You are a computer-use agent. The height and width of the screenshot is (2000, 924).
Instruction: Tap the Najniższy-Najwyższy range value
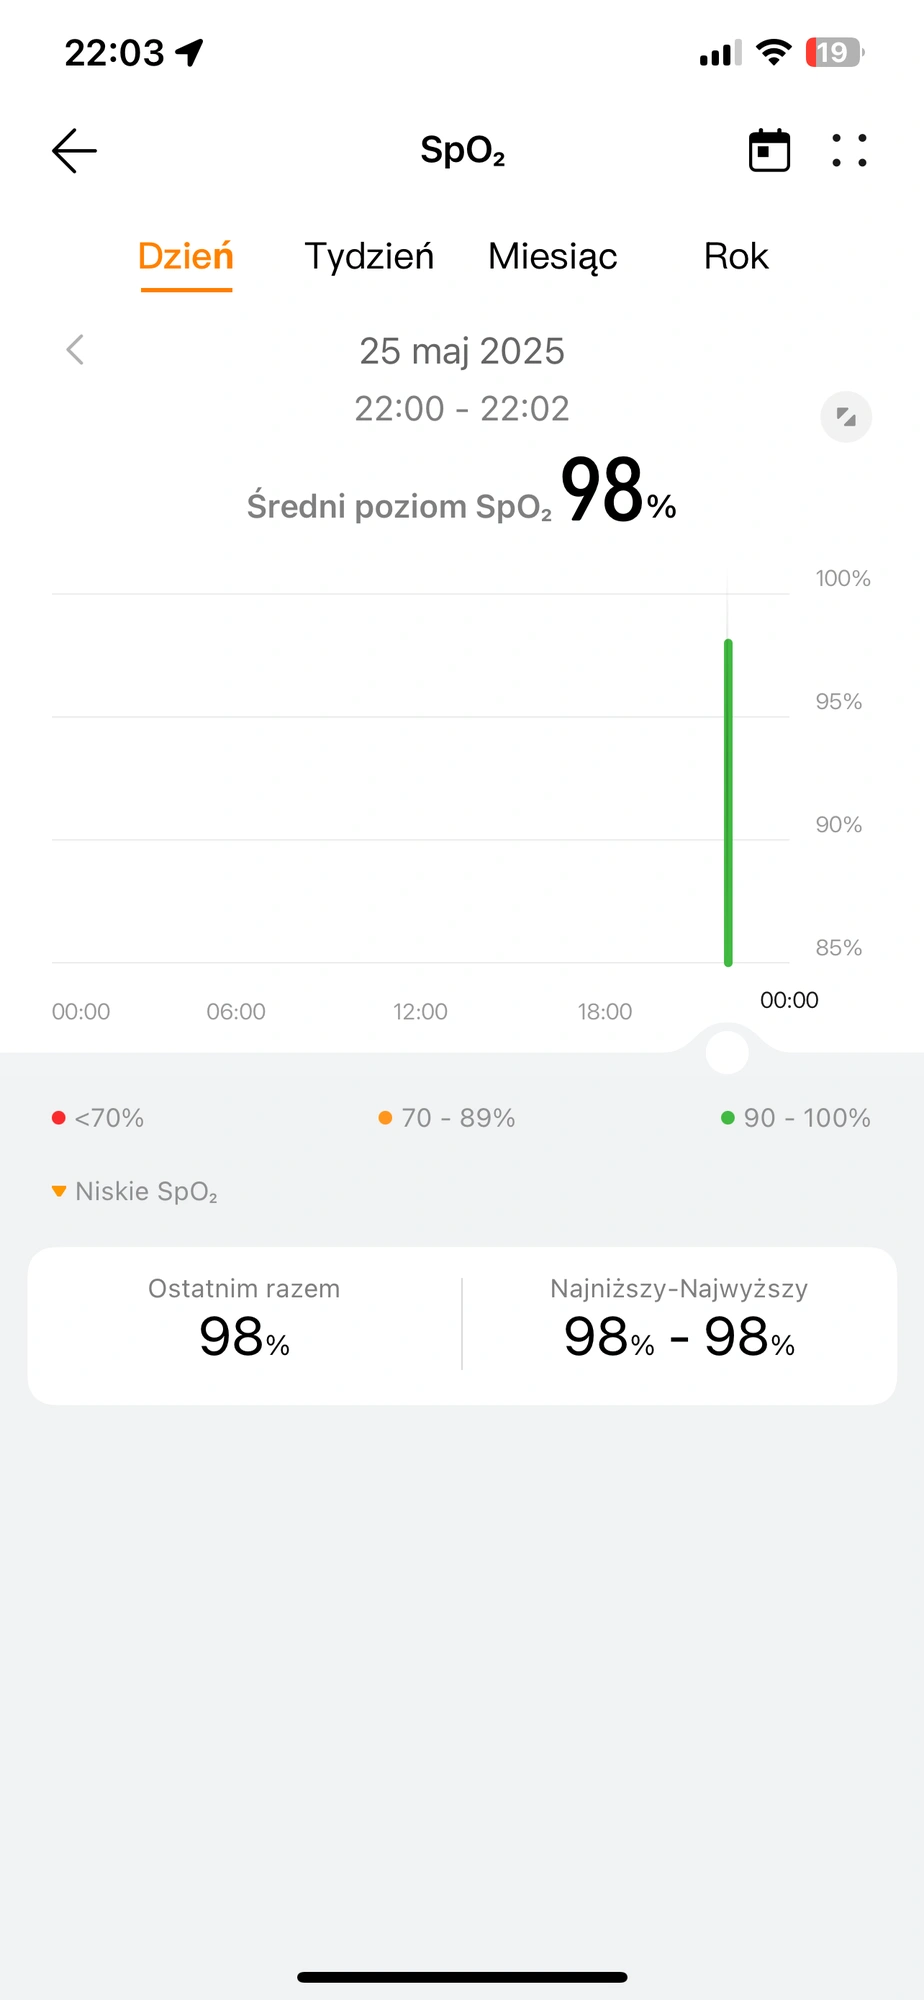coord(680,1337)
